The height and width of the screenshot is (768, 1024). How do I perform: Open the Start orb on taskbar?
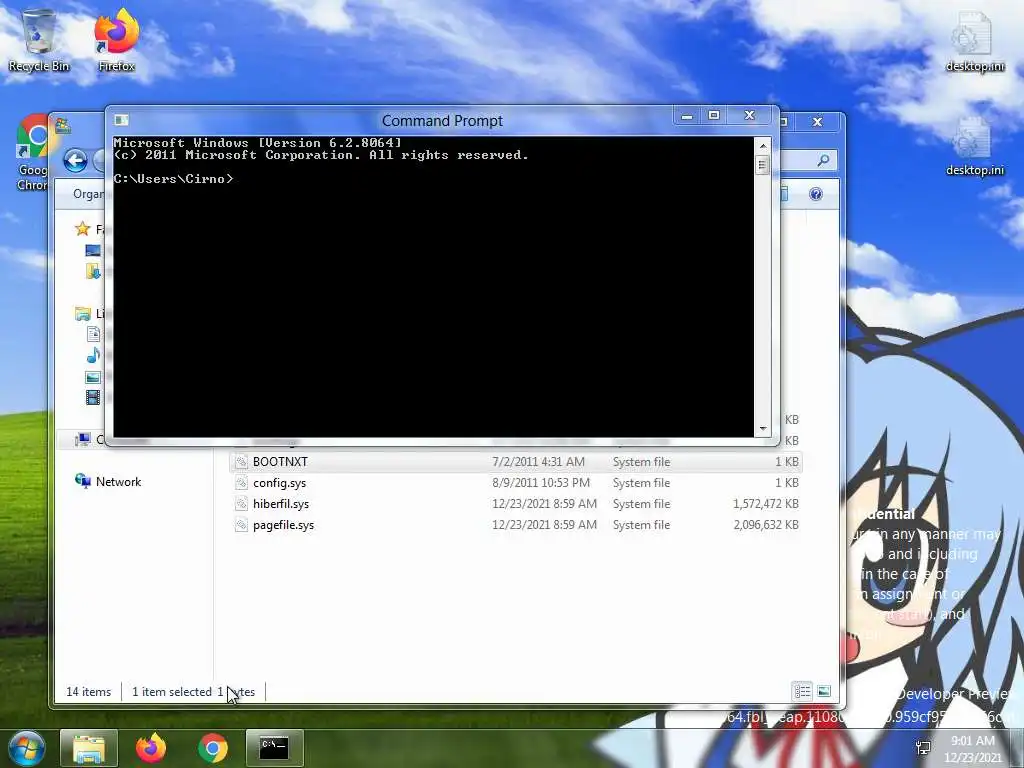[x=26, y=748]
